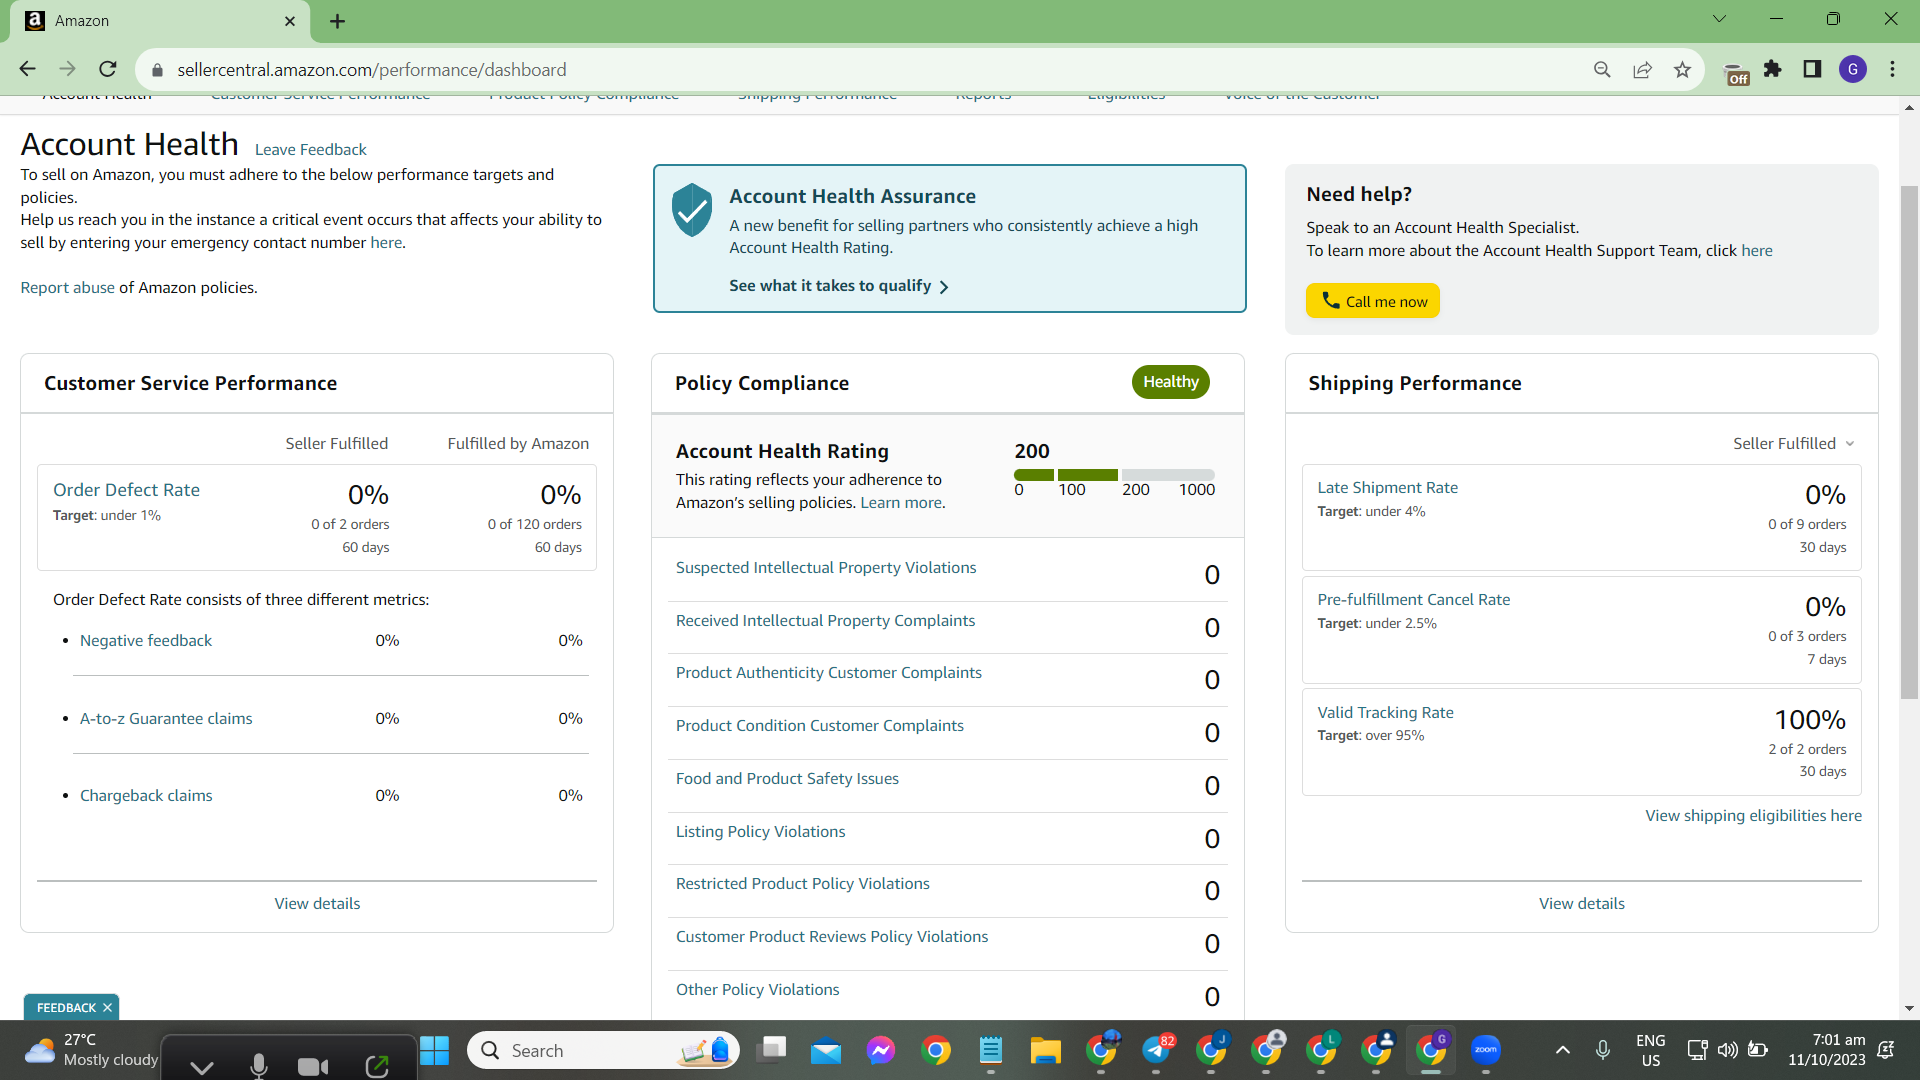This screenshot has height=1080, width=1920.
Task: Open the 7:01 am clock and date
Action: (x=1827, y=1051)
